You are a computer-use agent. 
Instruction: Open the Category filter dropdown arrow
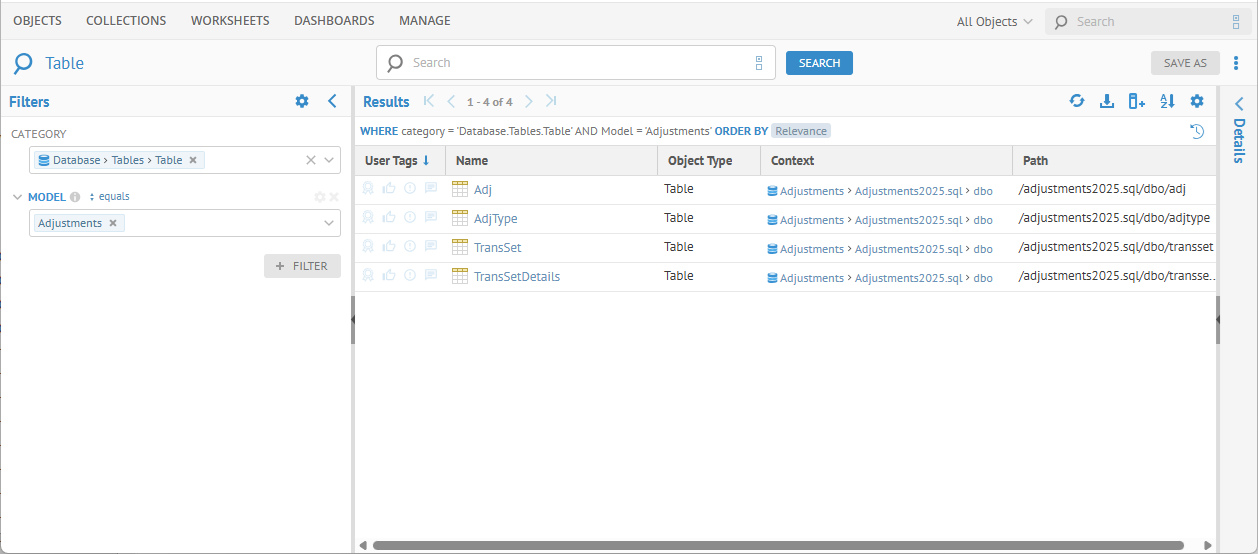tap(329, 160)
